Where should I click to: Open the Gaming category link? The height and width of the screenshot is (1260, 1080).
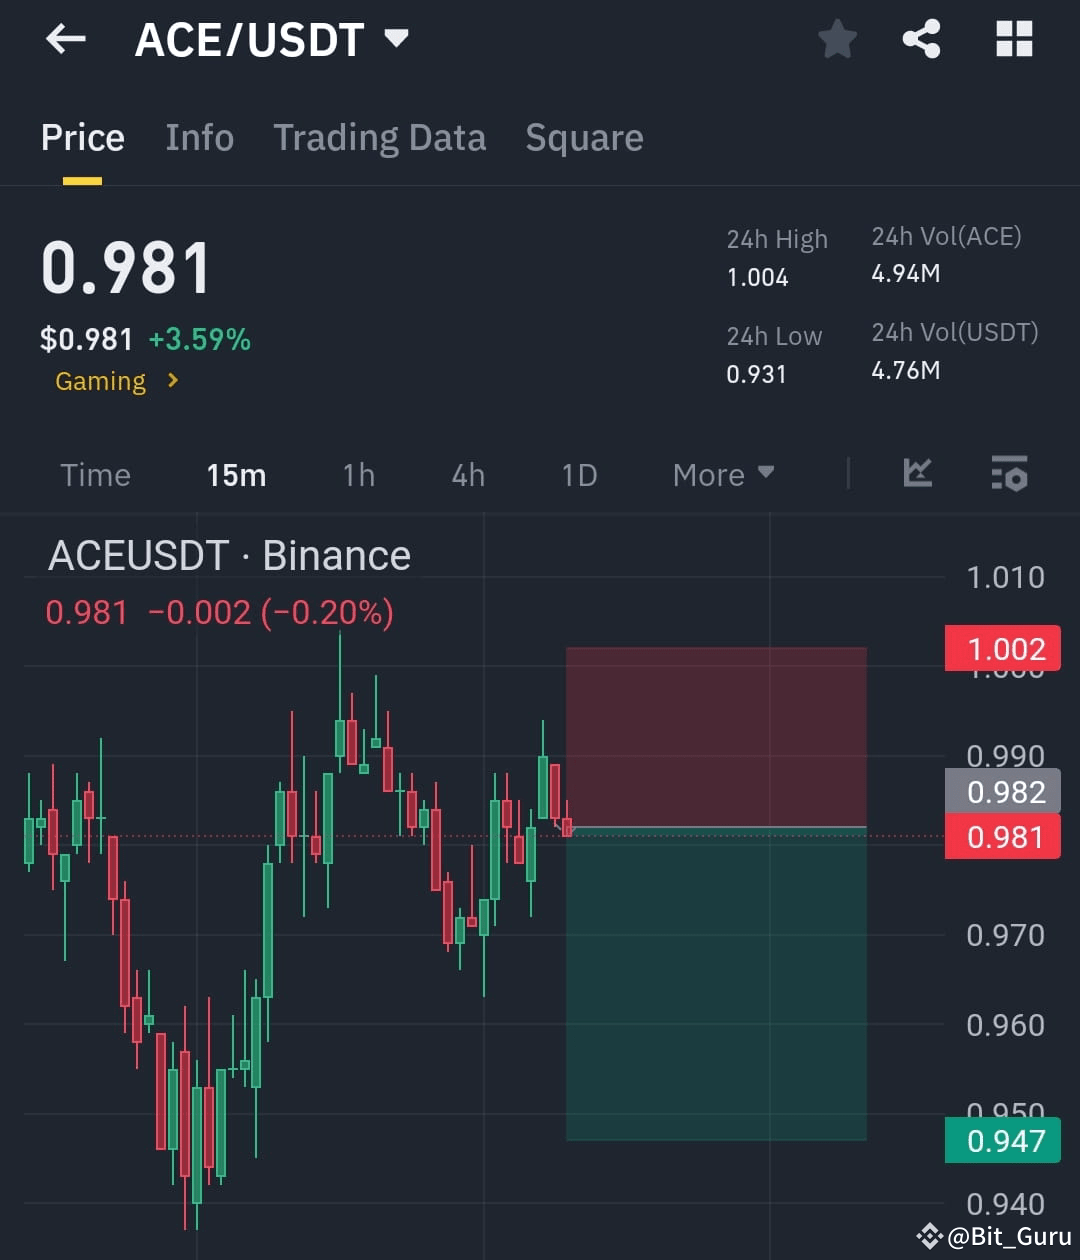coord(101,381)
